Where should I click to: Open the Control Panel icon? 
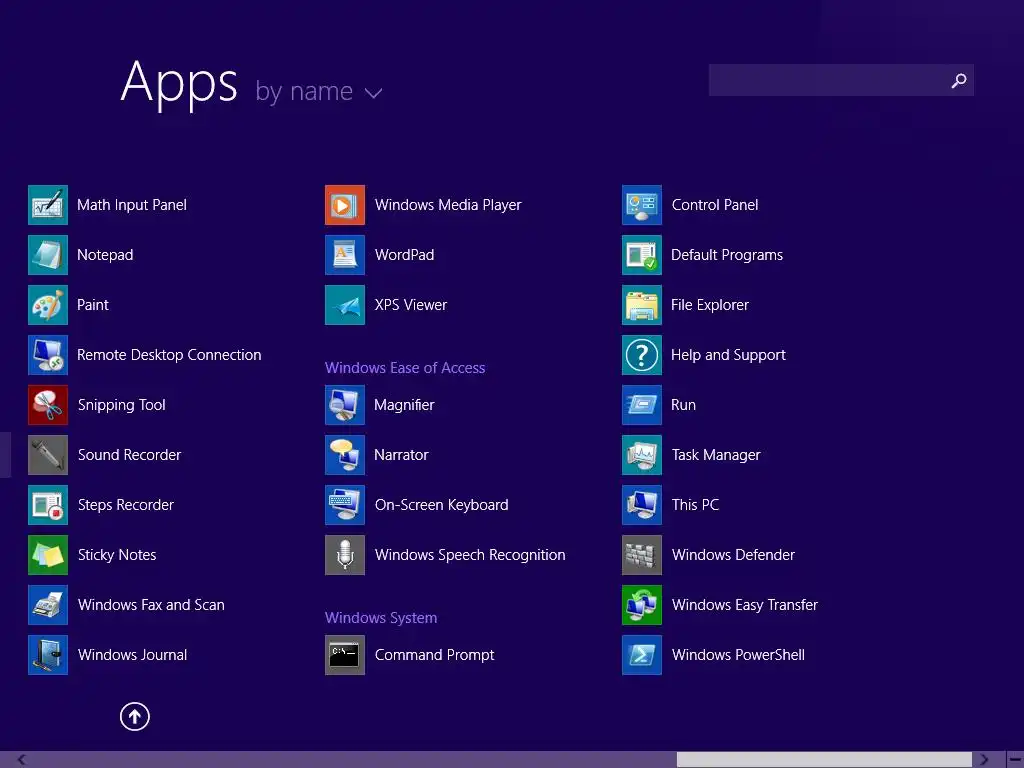[x=642, y=205]
